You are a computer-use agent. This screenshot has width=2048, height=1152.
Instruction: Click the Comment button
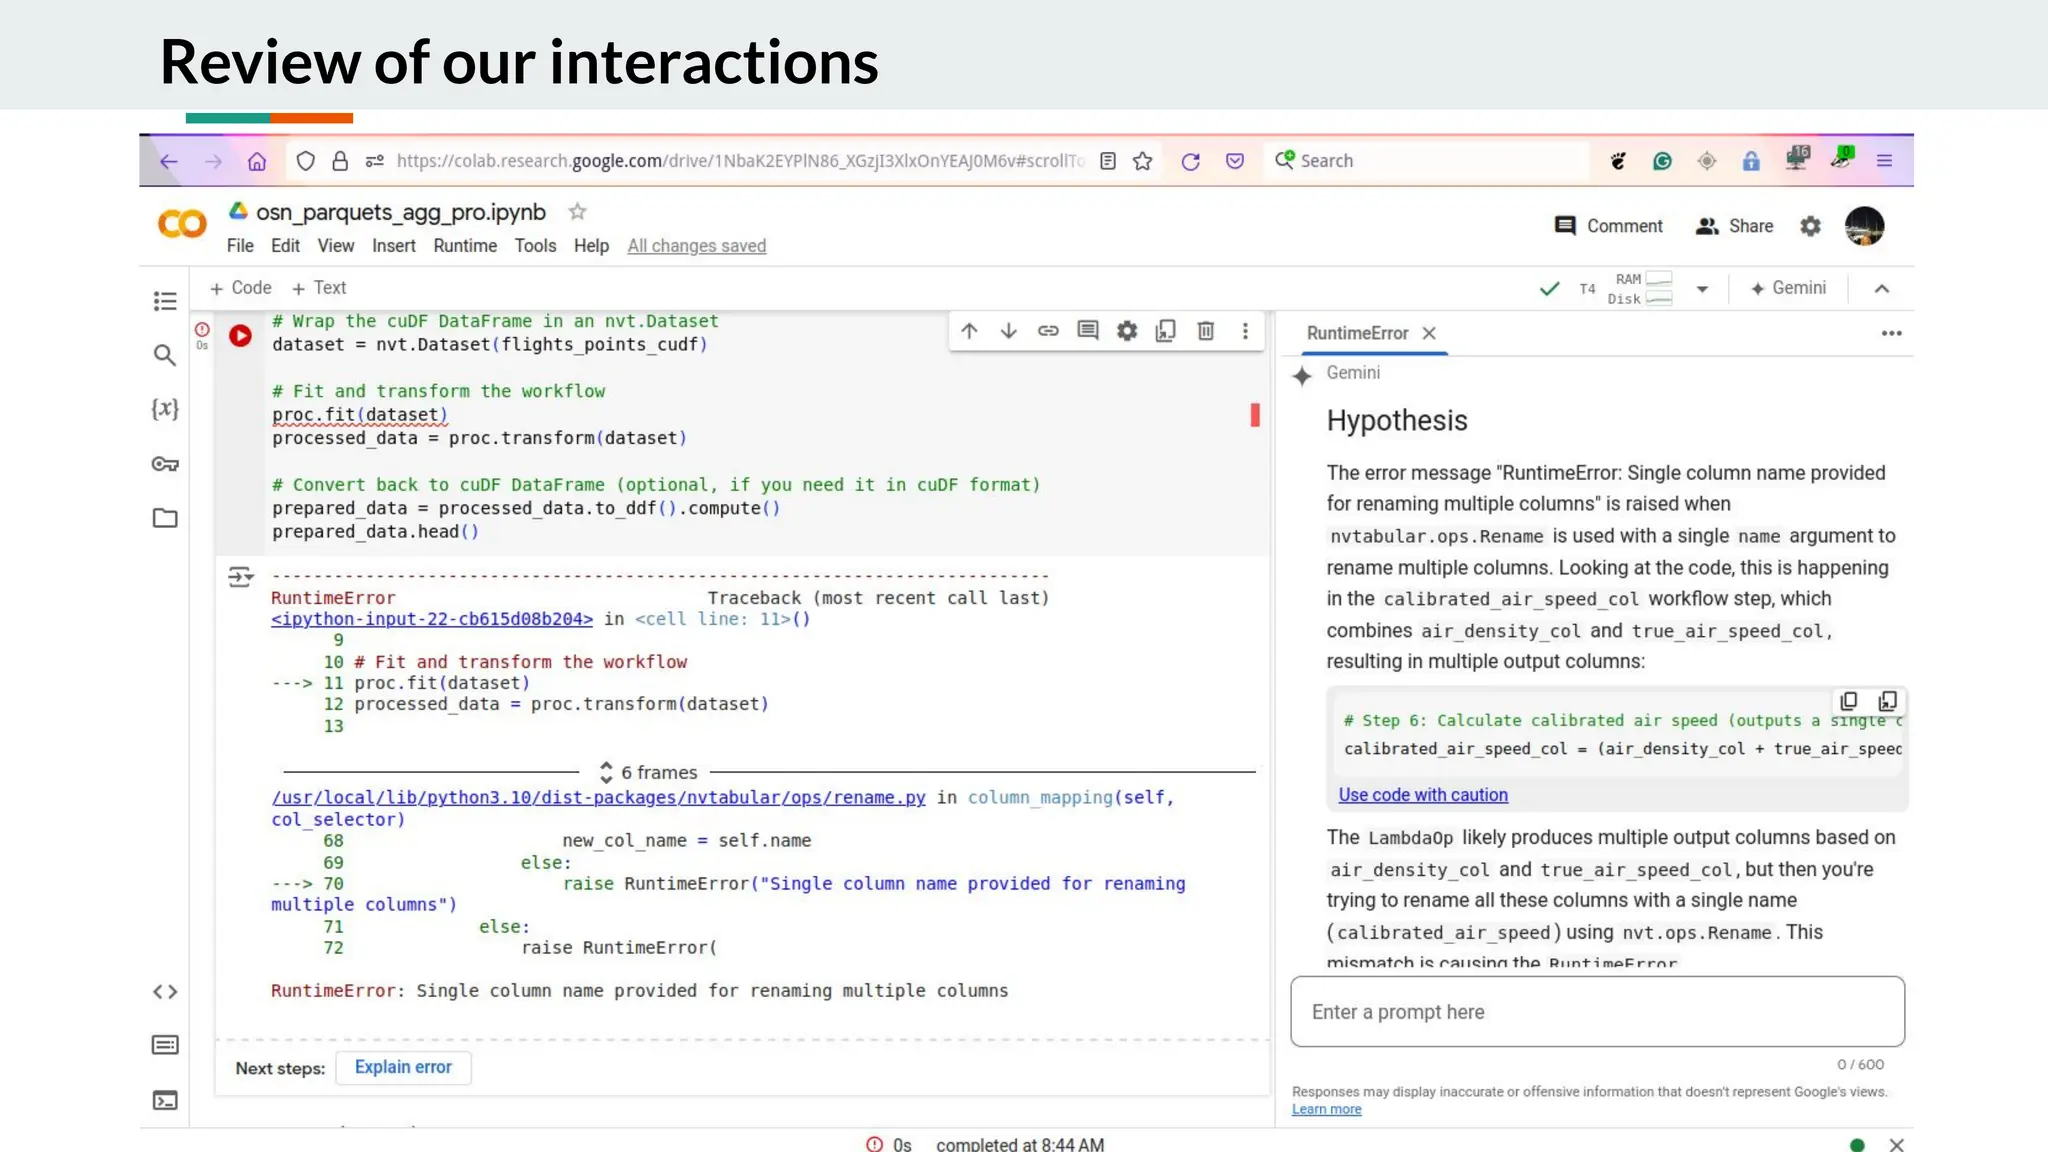(1609, 226)
